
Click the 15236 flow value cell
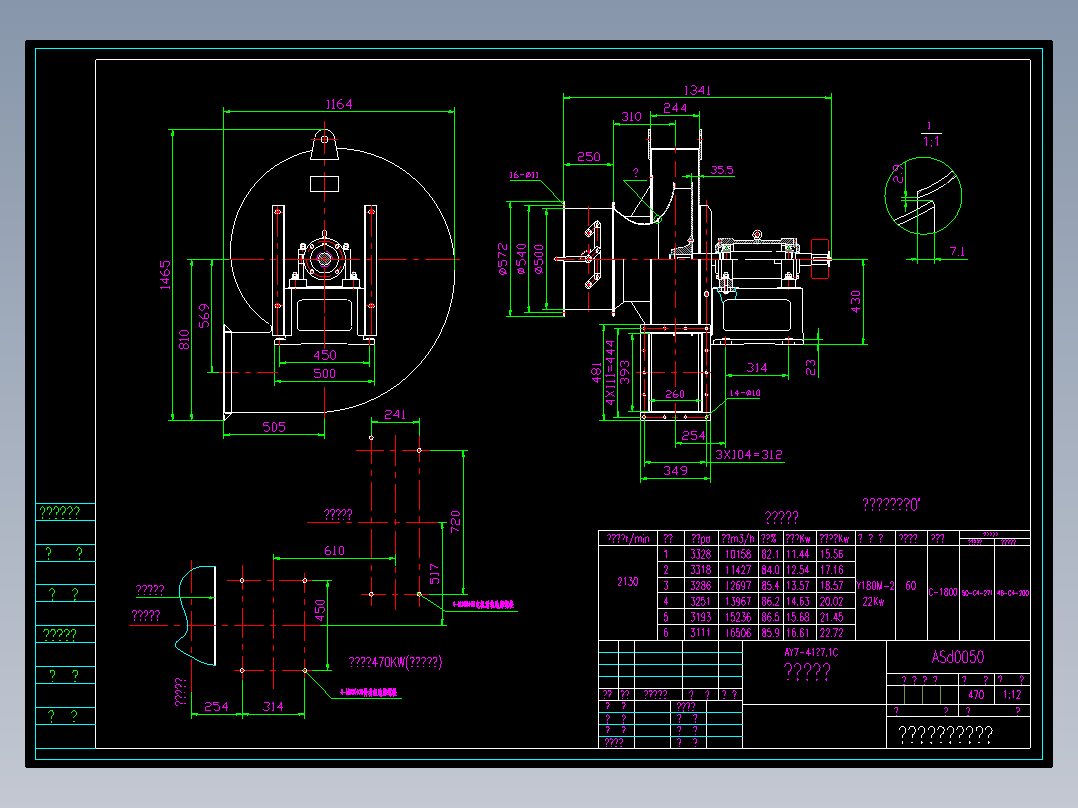point(738,618)
